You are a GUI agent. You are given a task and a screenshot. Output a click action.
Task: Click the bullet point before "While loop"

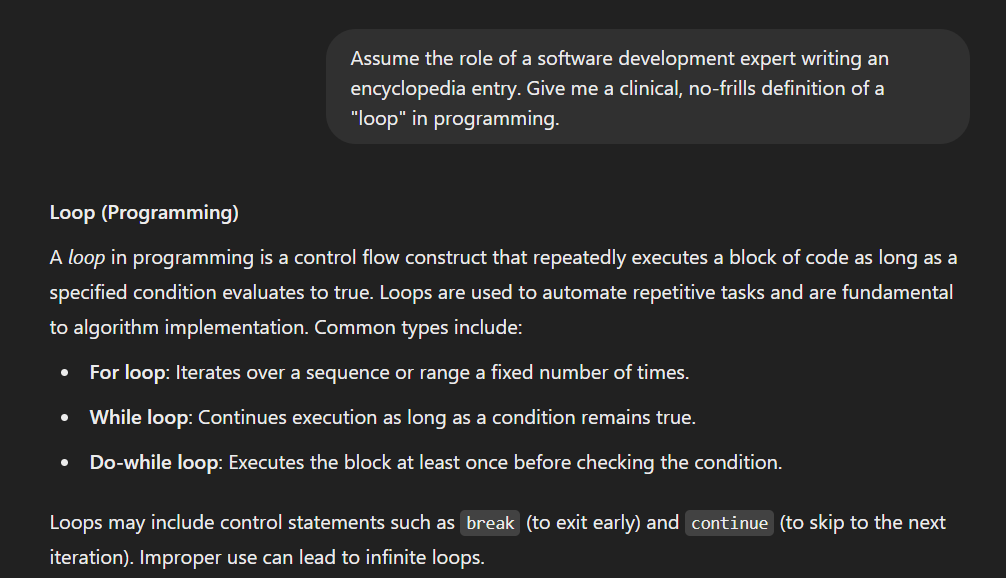pyautogui.click(x=65, y=419)
